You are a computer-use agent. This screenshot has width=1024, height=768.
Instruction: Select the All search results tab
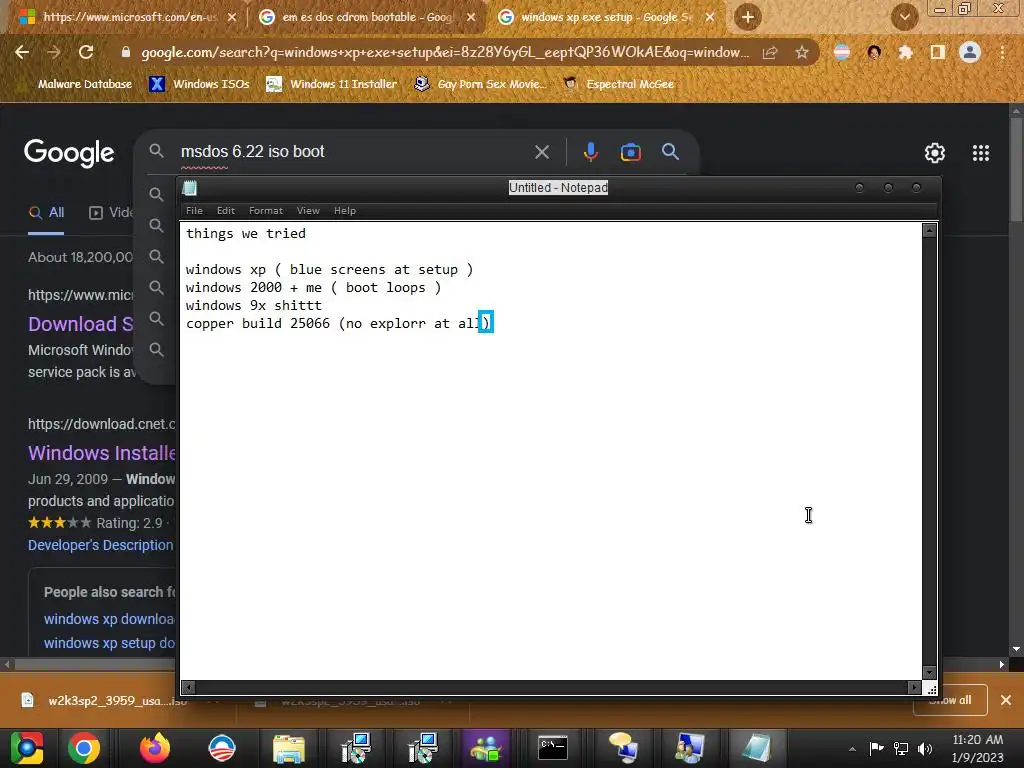coord(46,213)
